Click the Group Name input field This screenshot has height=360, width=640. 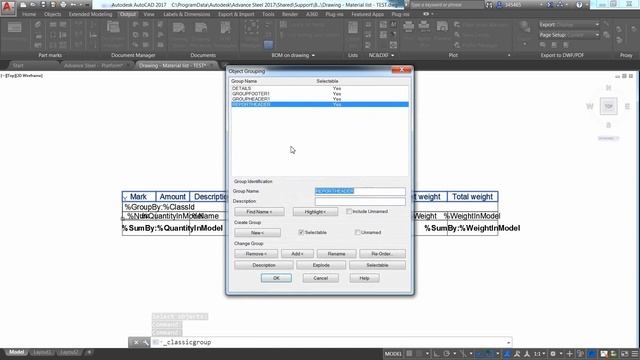pos(360,191)
